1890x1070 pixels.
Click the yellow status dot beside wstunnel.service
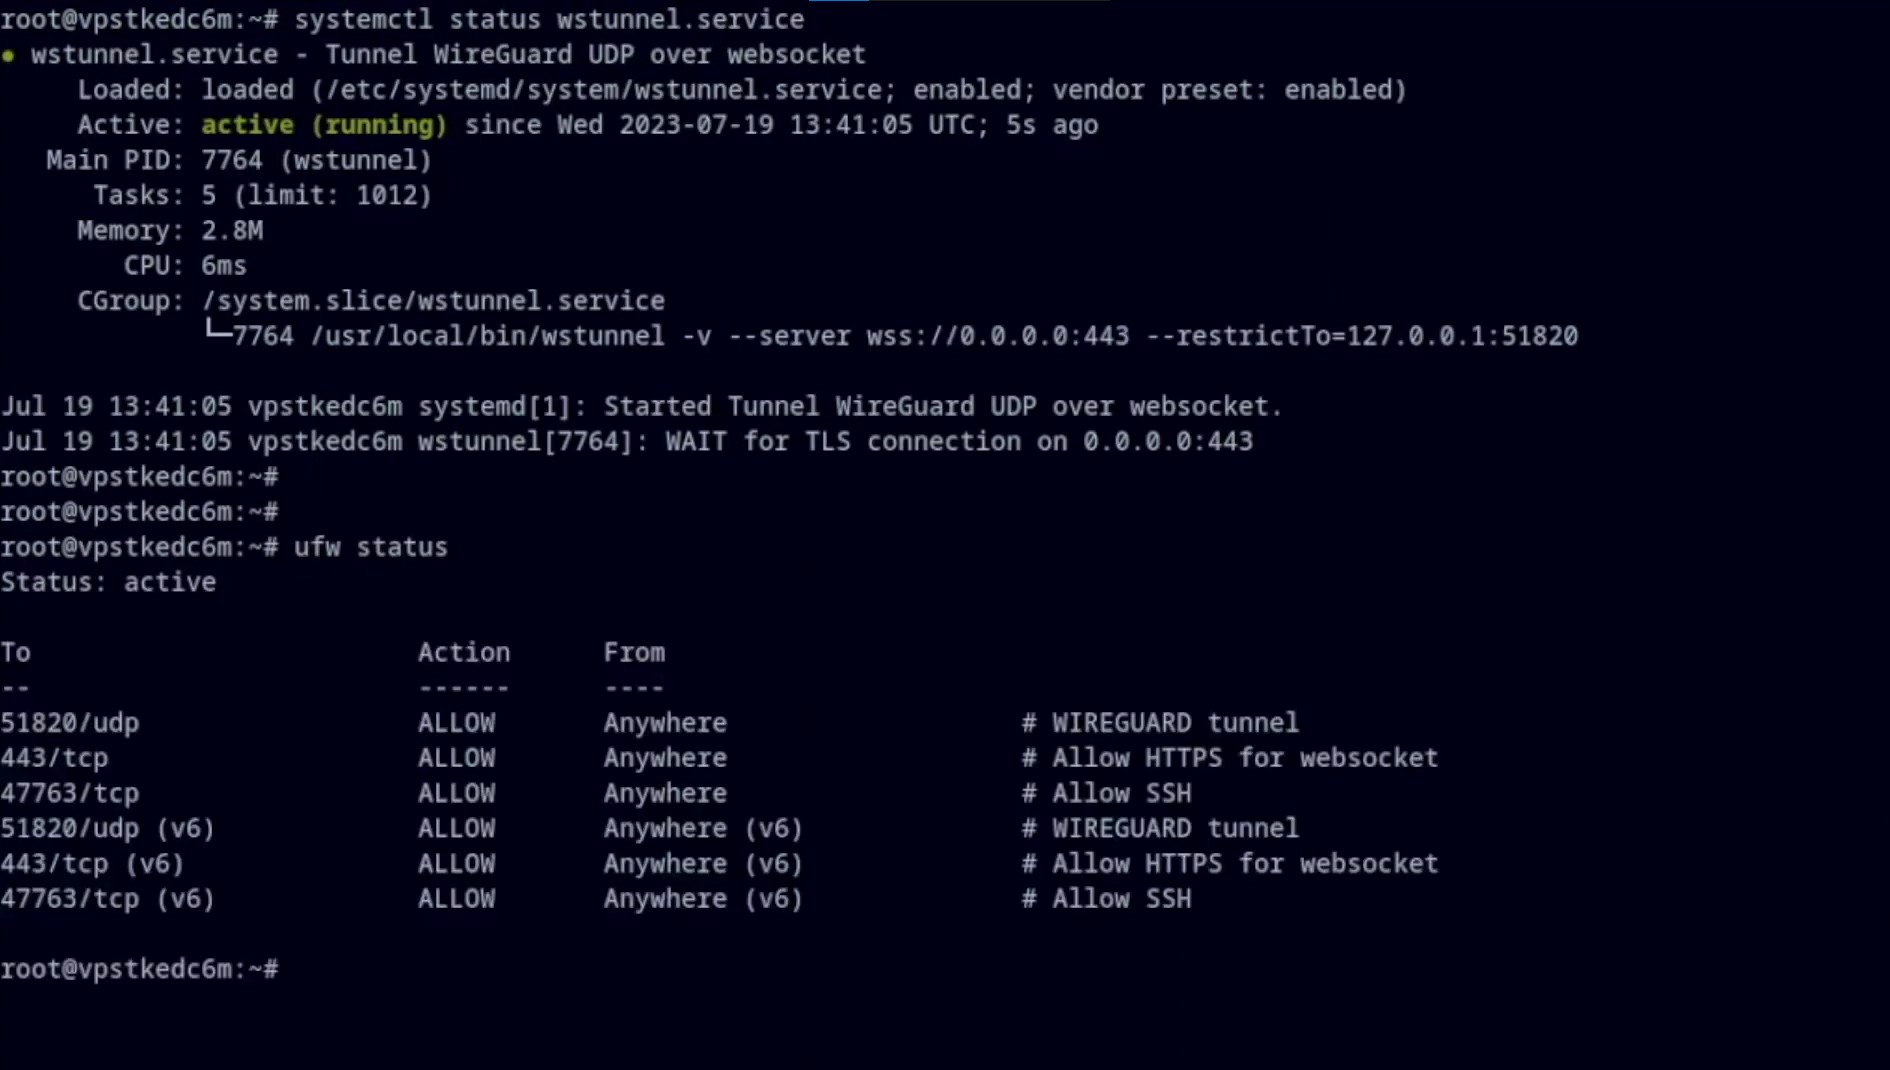[x=8, y=56]
